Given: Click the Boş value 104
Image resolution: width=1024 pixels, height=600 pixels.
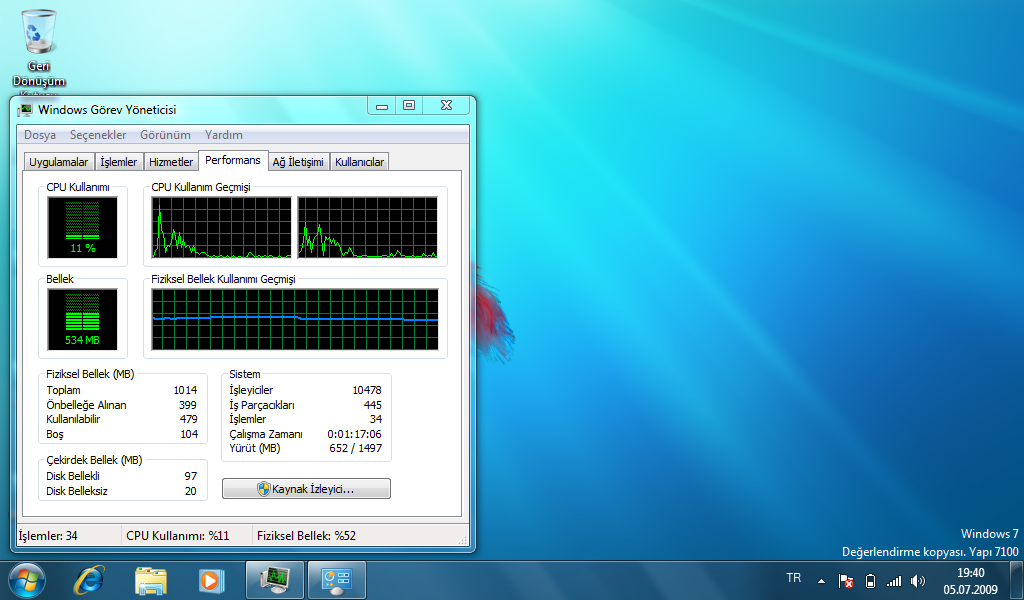Looking at the screenshot, I should (x=189, y=434).
